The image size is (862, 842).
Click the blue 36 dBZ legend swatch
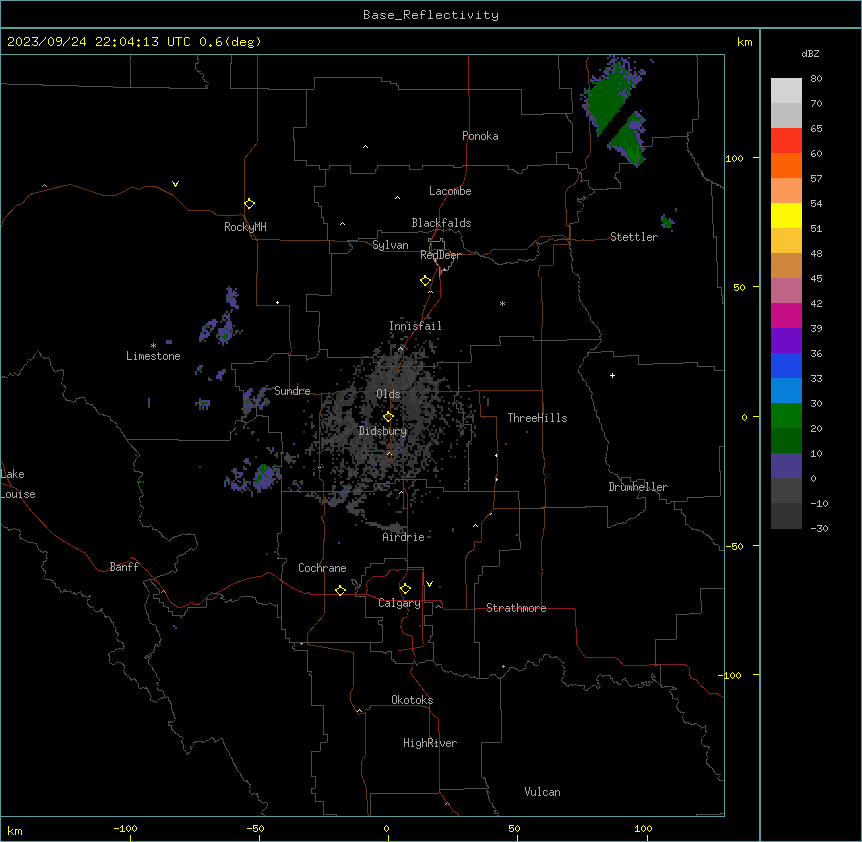coord(786,365)
